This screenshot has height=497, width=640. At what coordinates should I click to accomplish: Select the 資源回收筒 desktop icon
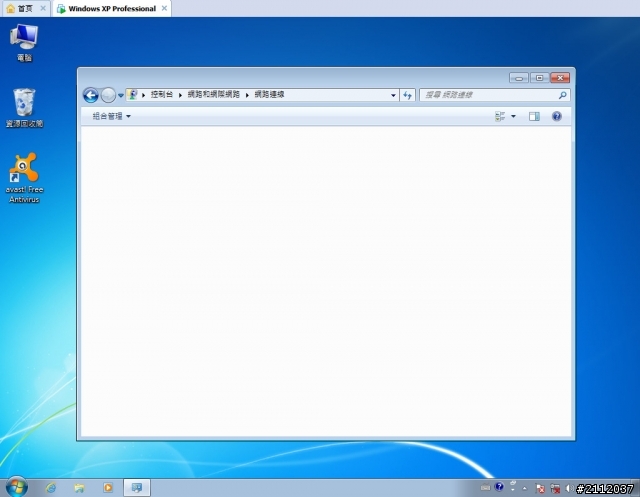[x=24, y=108]
